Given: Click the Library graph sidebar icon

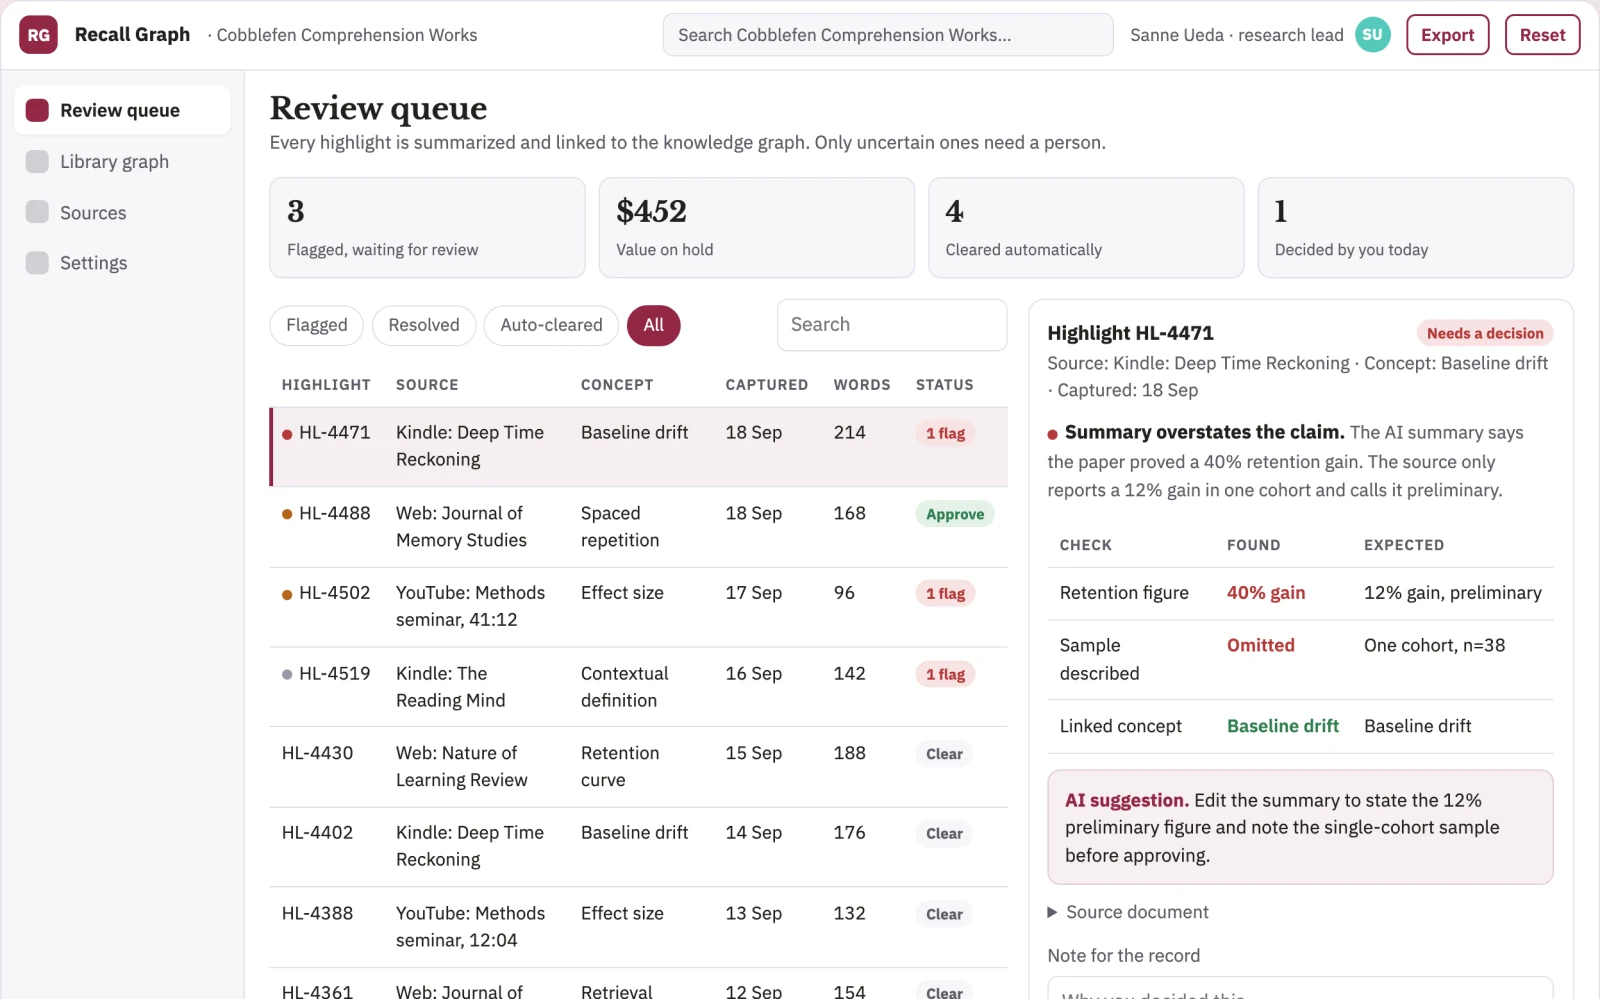Looking at the screenshot, I should pyautogui.click(x=37, y=161).
